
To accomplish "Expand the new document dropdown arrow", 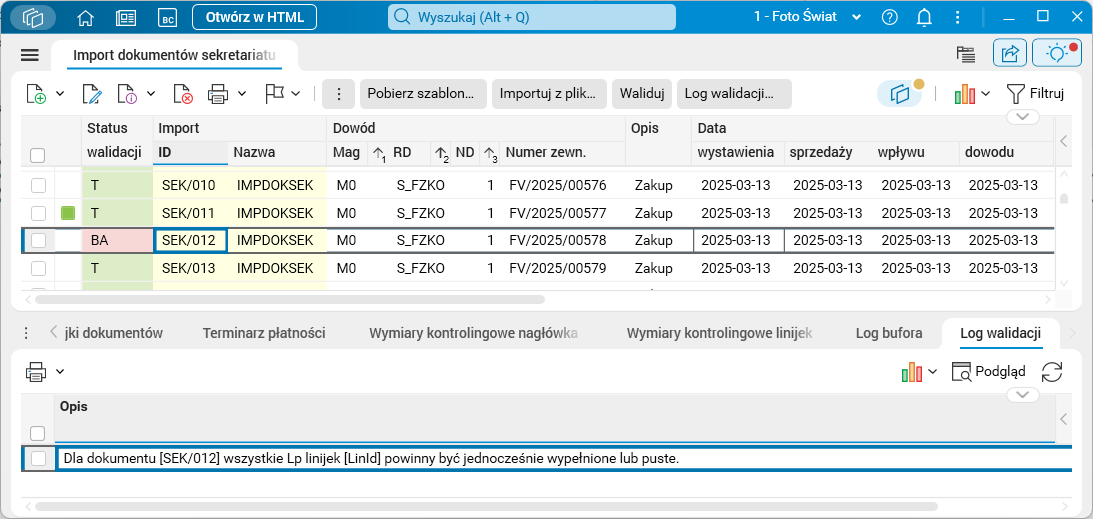I will 60,94.
